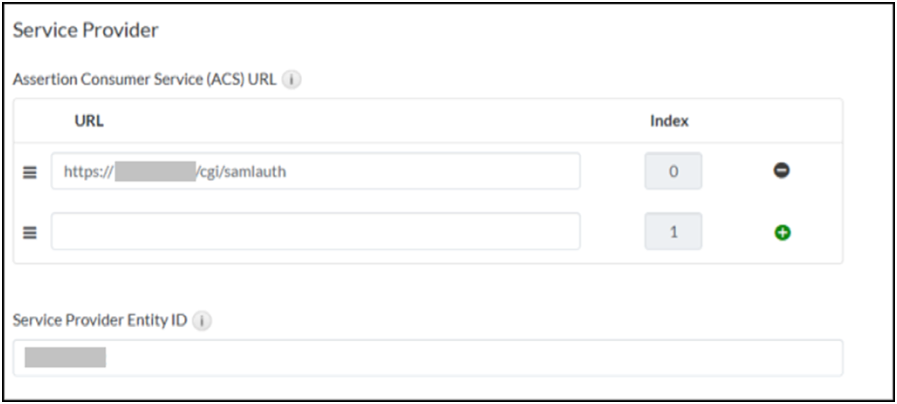Click the redacted hostname in the first URL

155,171
